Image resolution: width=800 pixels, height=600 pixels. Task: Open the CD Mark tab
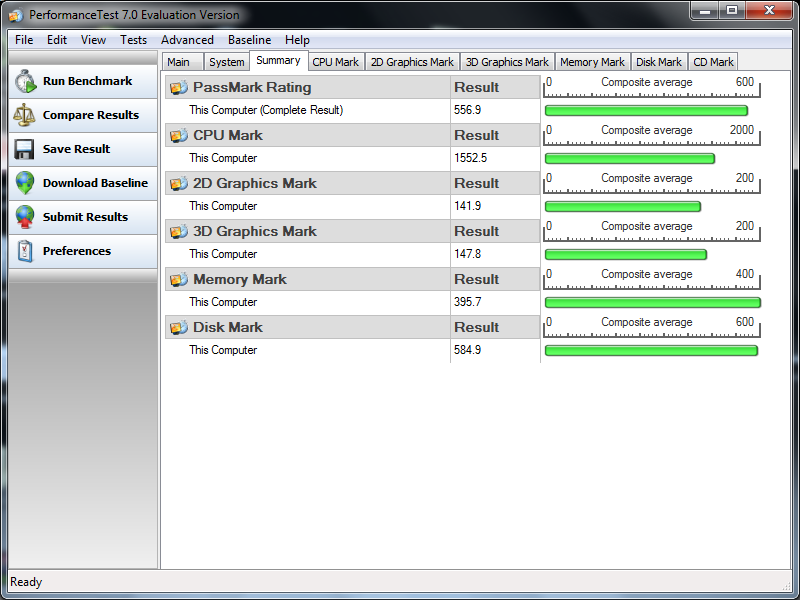pos(713,62)
